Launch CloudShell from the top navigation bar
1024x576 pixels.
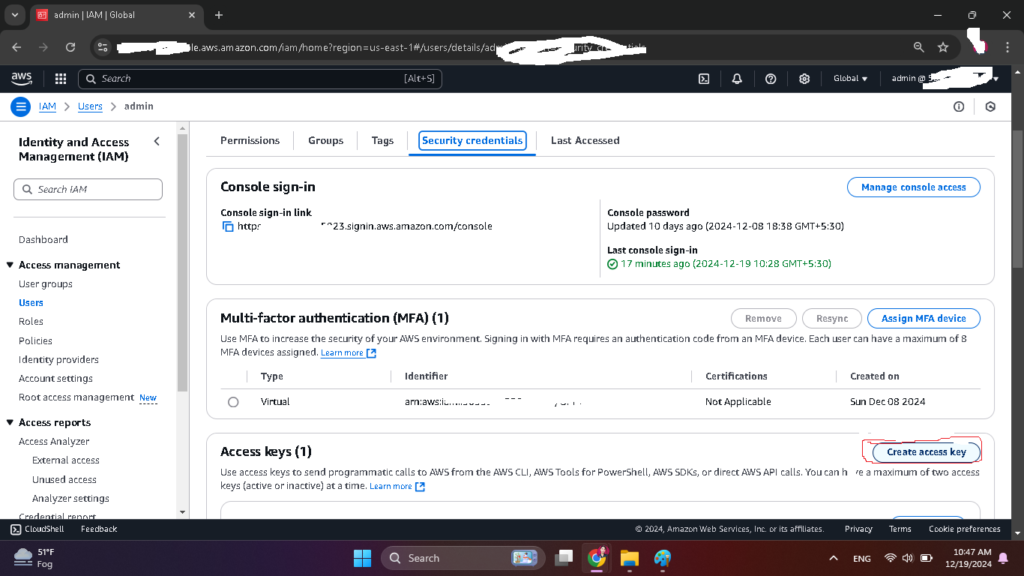tap(704, 78)
